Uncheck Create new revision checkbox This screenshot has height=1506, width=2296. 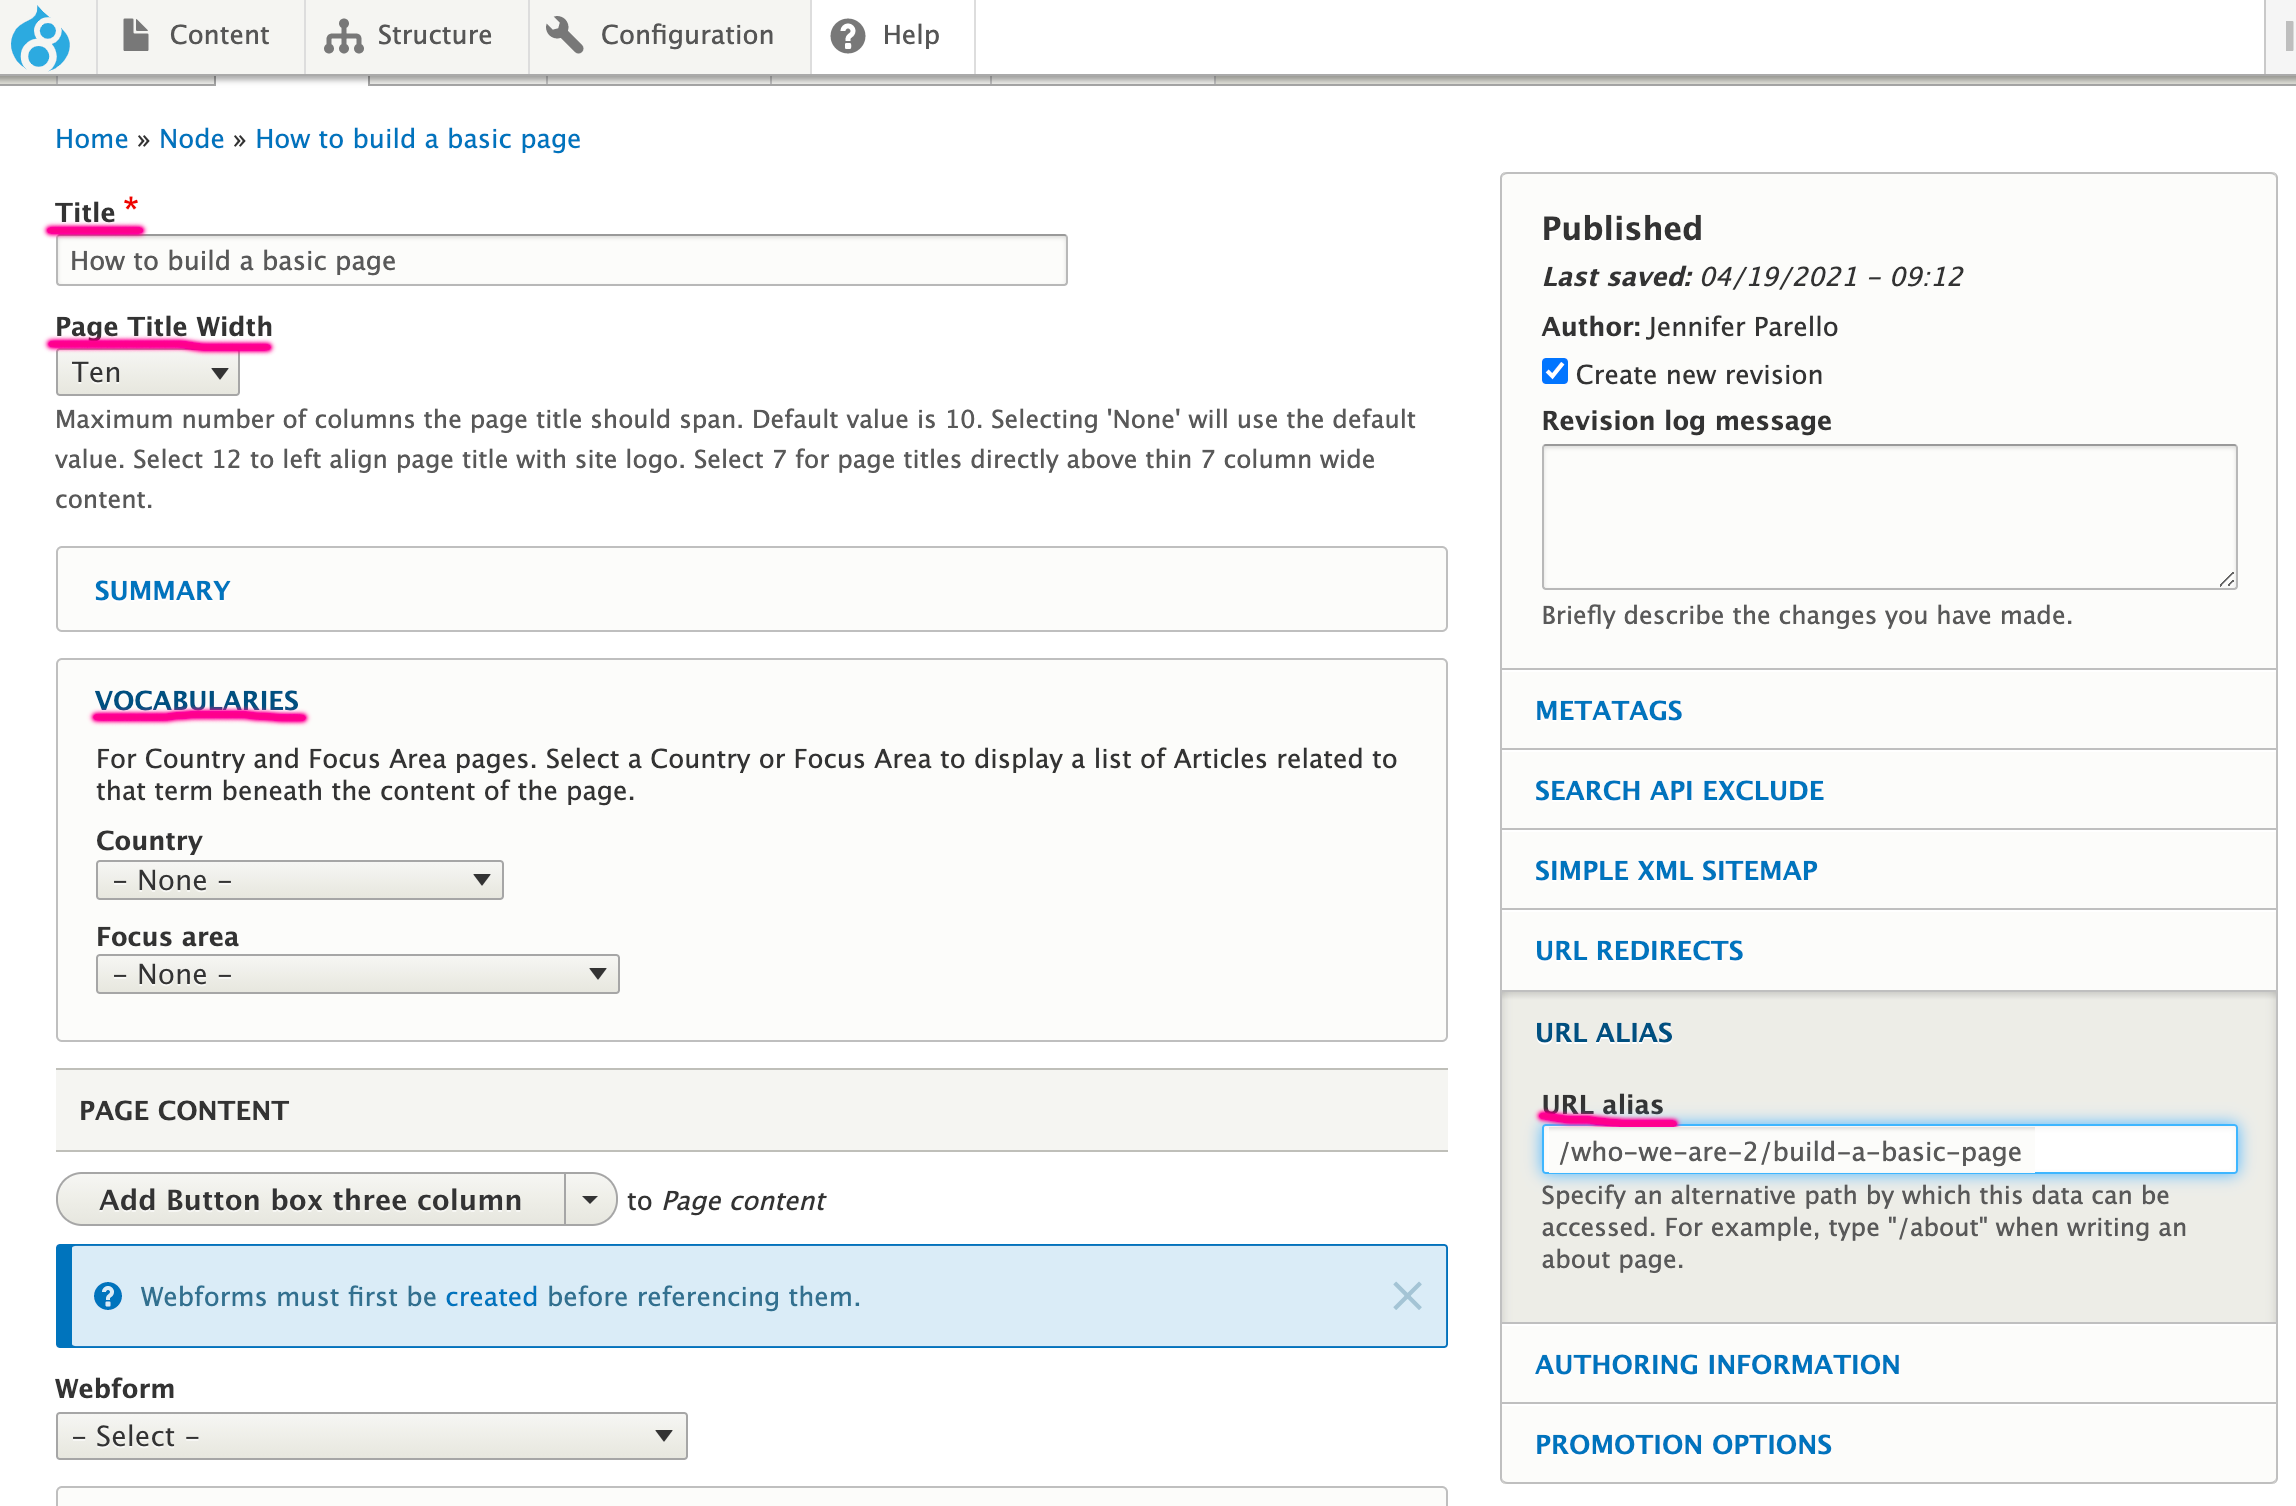click(x=1555, y=372)
